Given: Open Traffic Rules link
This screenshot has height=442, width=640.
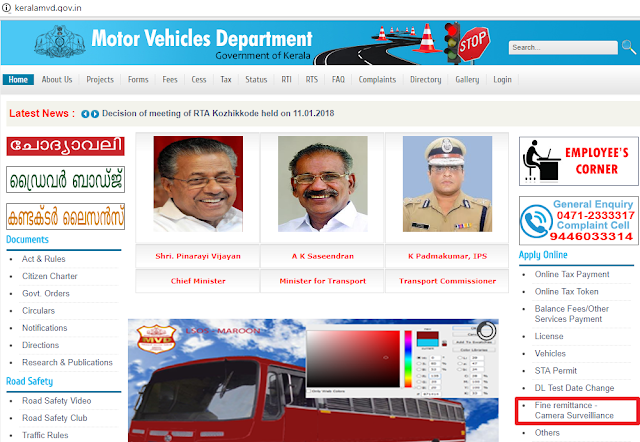Looking at the screenshot, I should click(x=45, y=435).
